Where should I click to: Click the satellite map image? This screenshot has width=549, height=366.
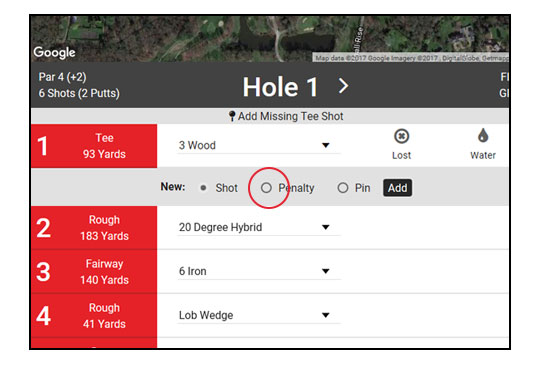(x=270, y=39)
